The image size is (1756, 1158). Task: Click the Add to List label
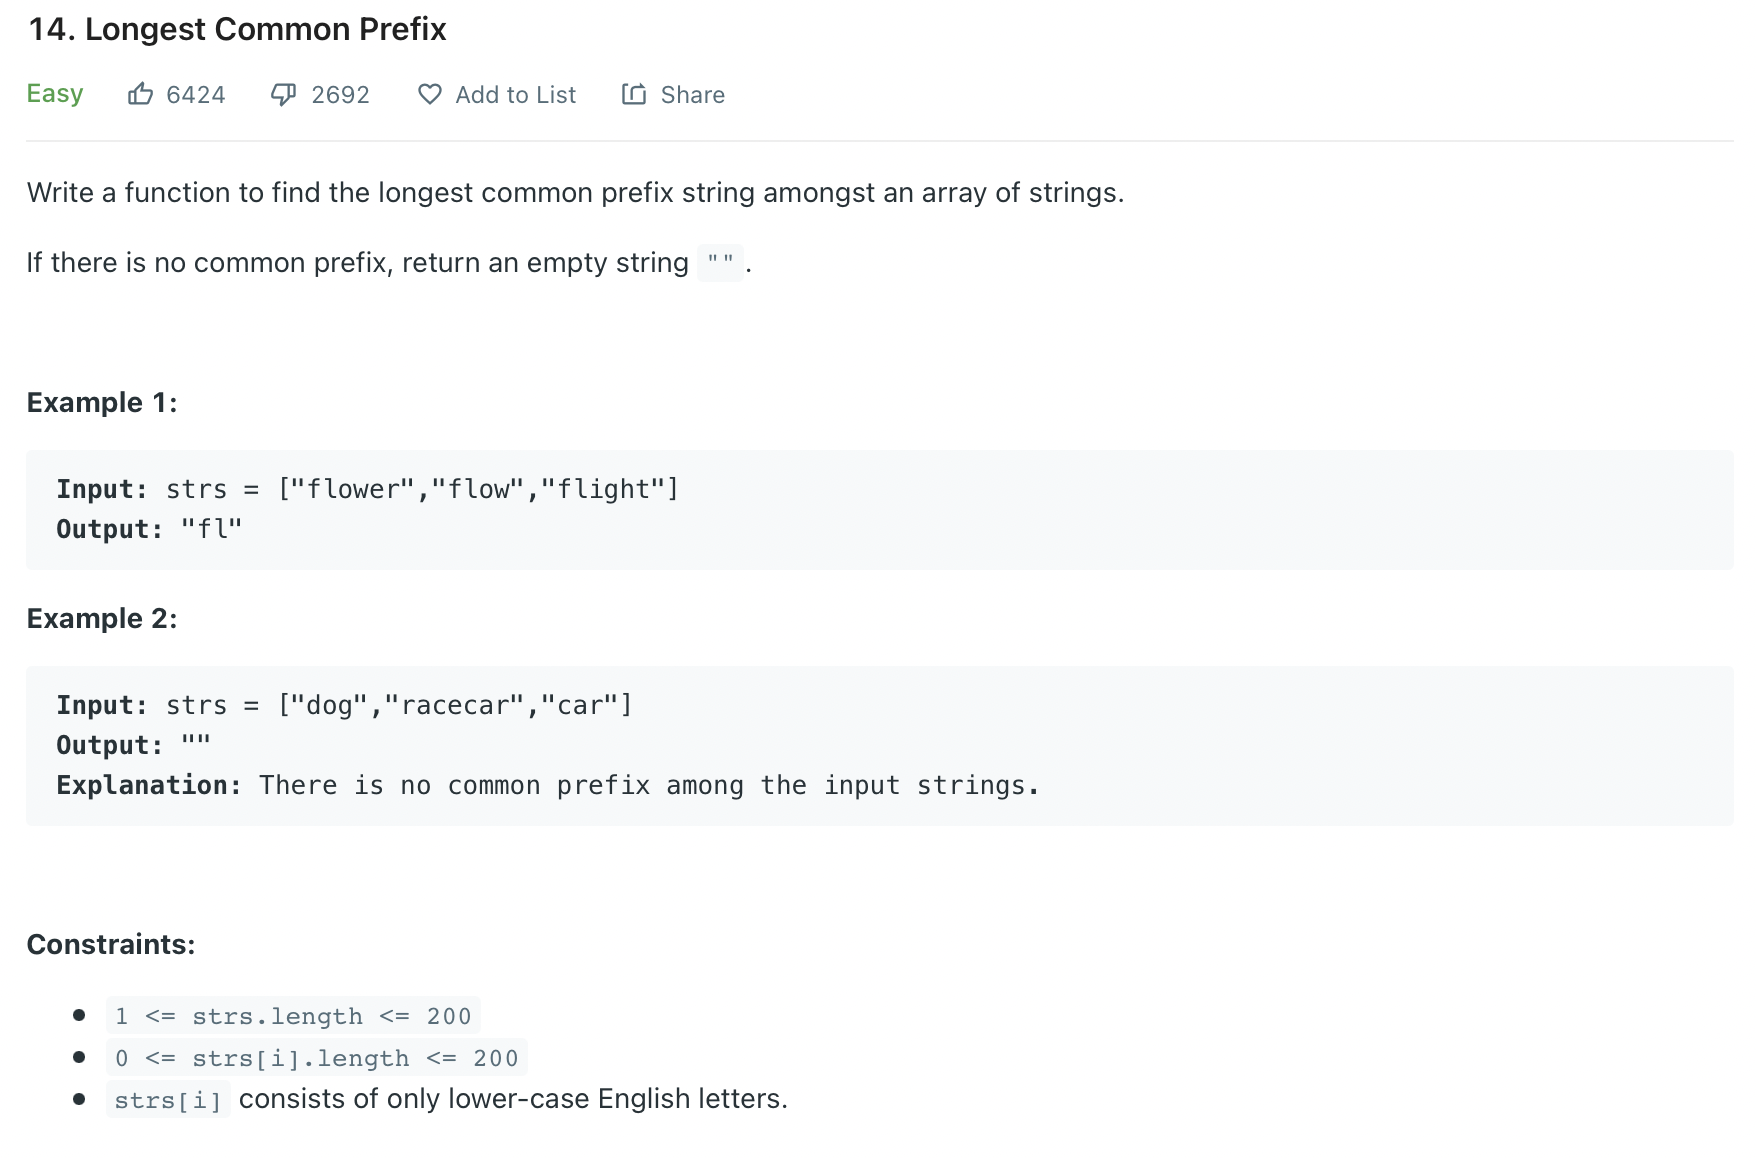[515, 95]
